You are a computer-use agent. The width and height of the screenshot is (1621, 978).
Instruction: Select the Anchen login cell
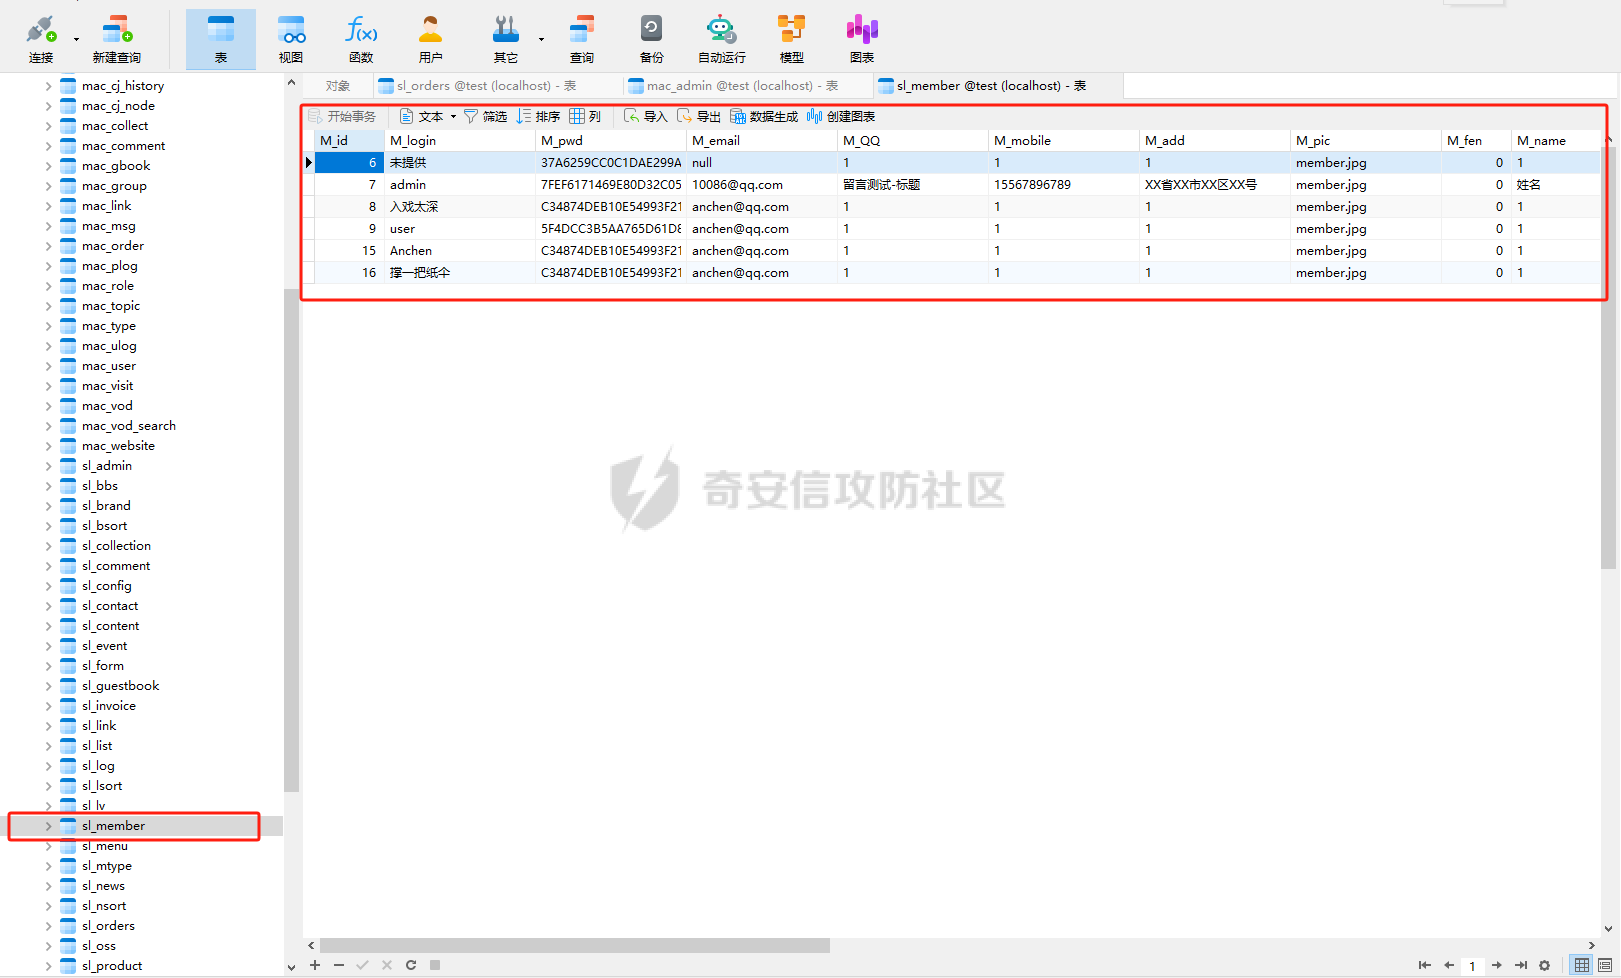[x=459, y=251]
